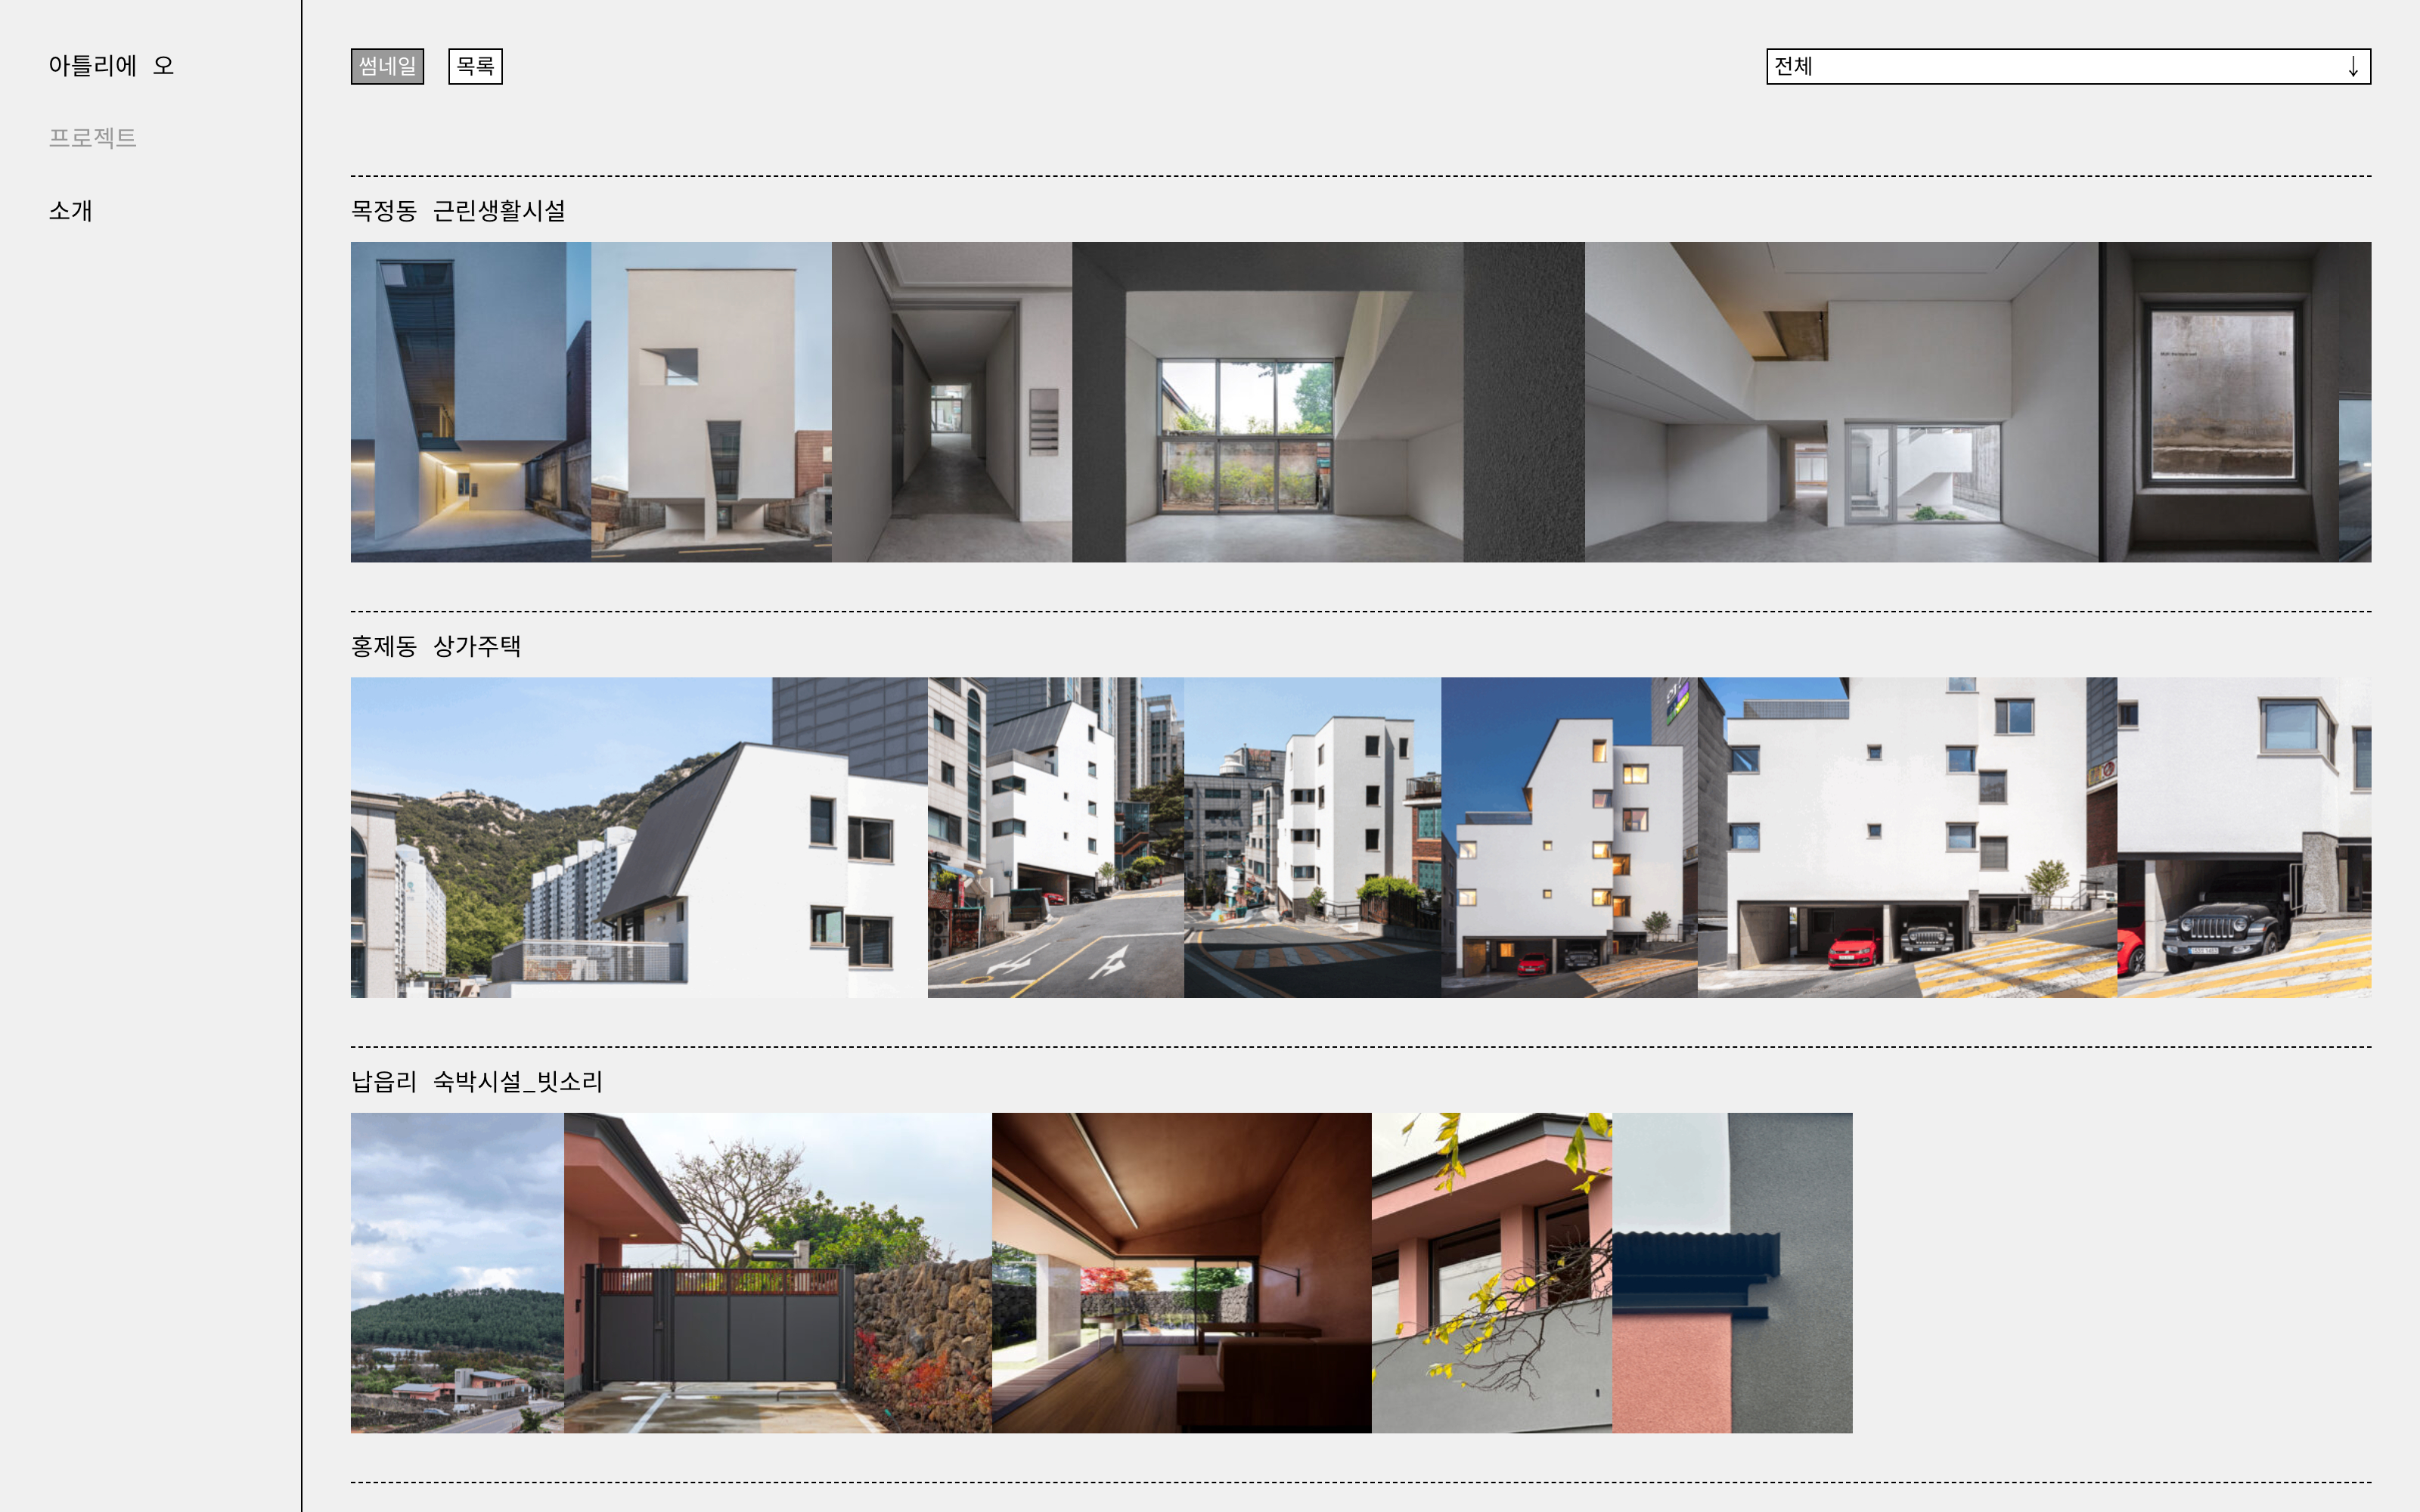This screenshot has height=1512, width=2420.
Task: Open the 프로젝트 menu item
Action: click(x=92, y=138)
